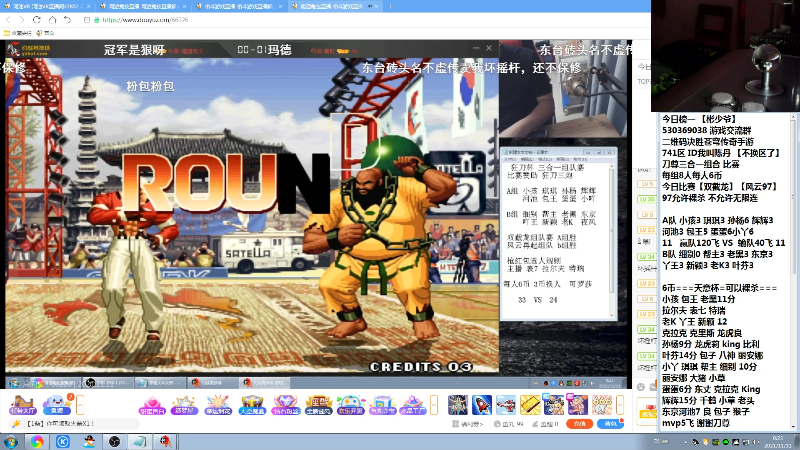The width and height of the screenshot is (800, 450).
Task: Click the notes panel vertical scrollbar
Action: (793, 270)
